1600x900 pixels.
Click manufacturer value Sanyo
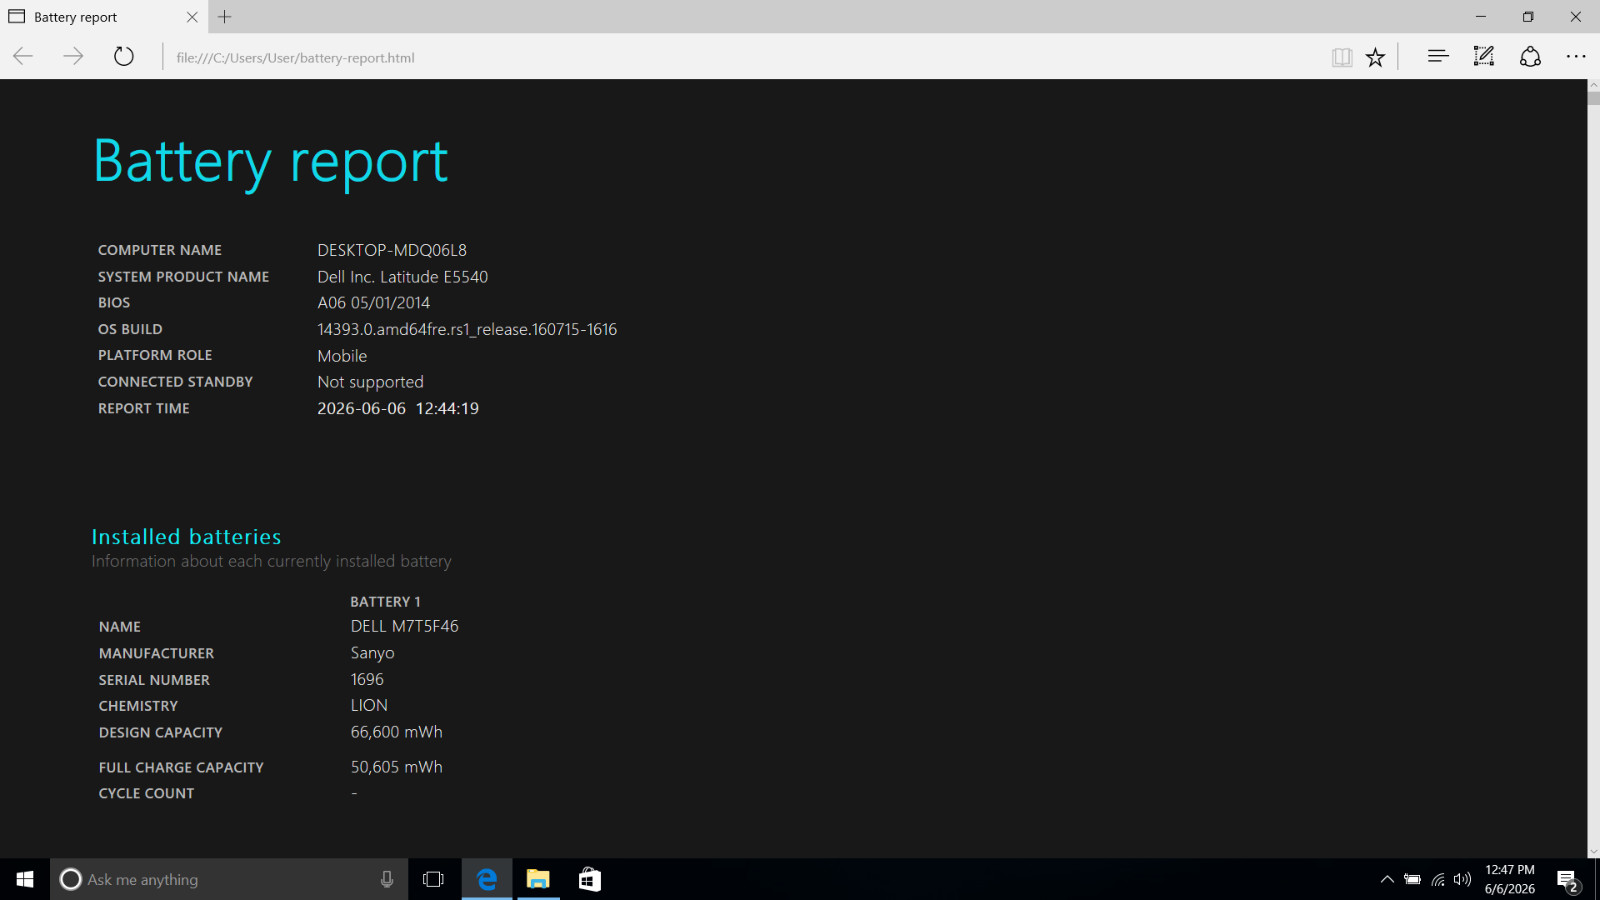(372, 653)
